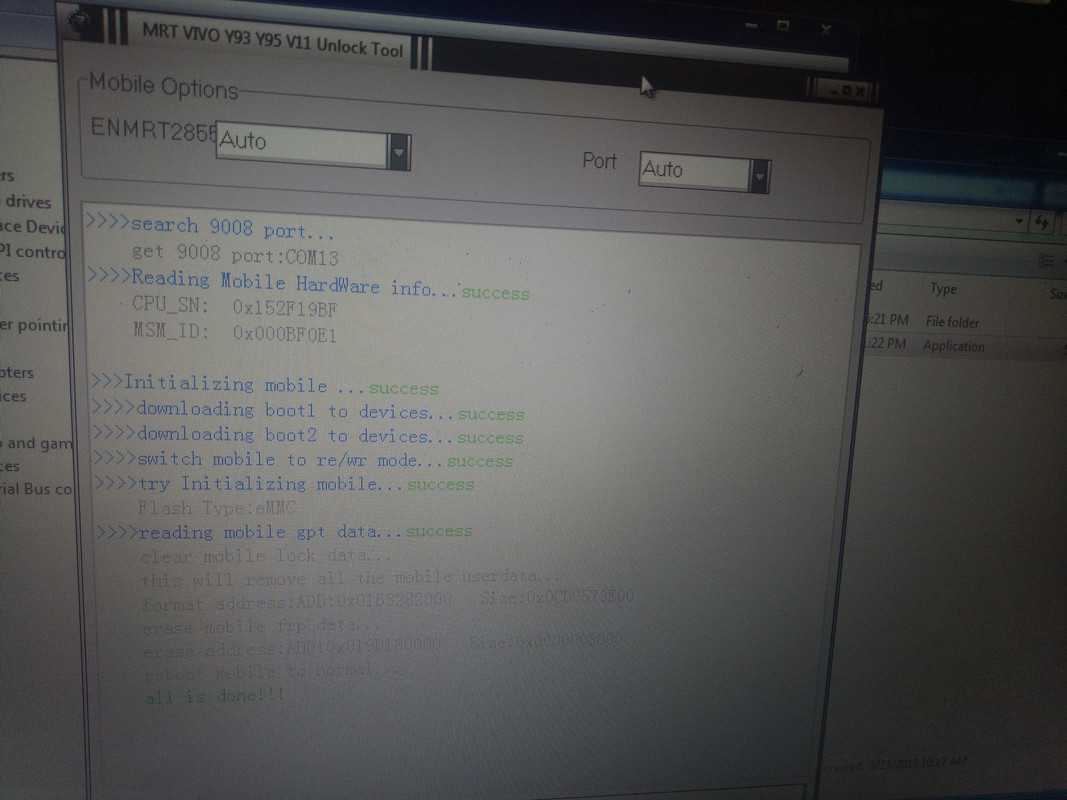1067x800 pixels.
Task: Close the MRT VIVO Unlock Tool window
Action: (825, 29)
